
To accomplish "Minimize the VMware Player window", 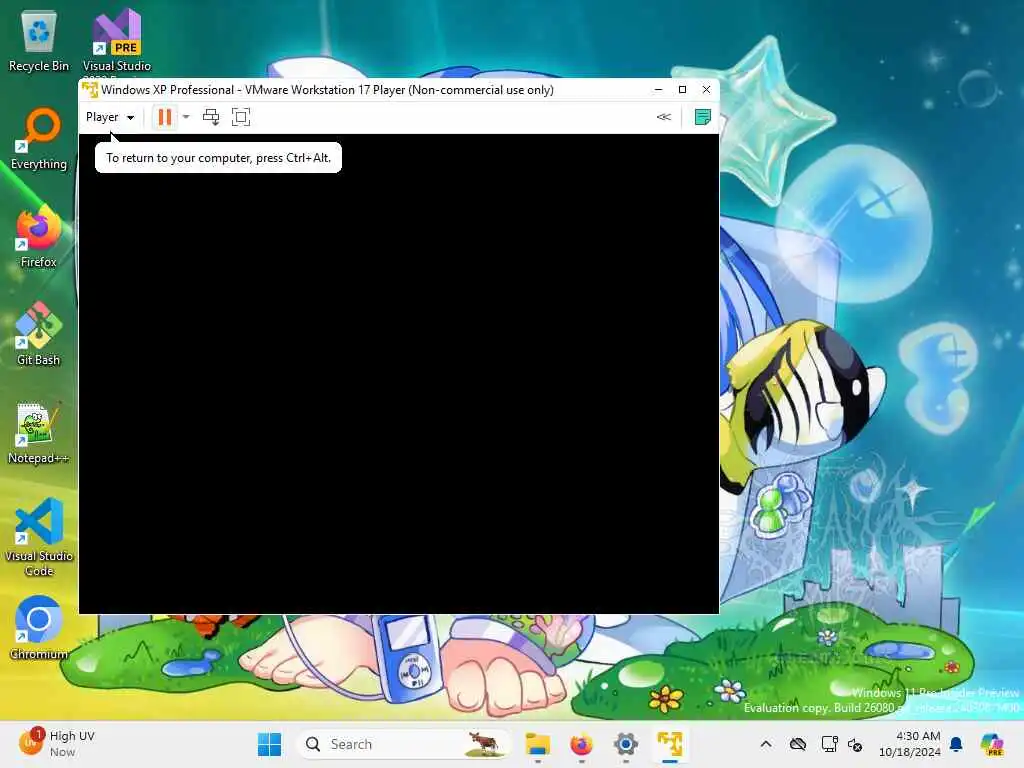I will (658, 89).
